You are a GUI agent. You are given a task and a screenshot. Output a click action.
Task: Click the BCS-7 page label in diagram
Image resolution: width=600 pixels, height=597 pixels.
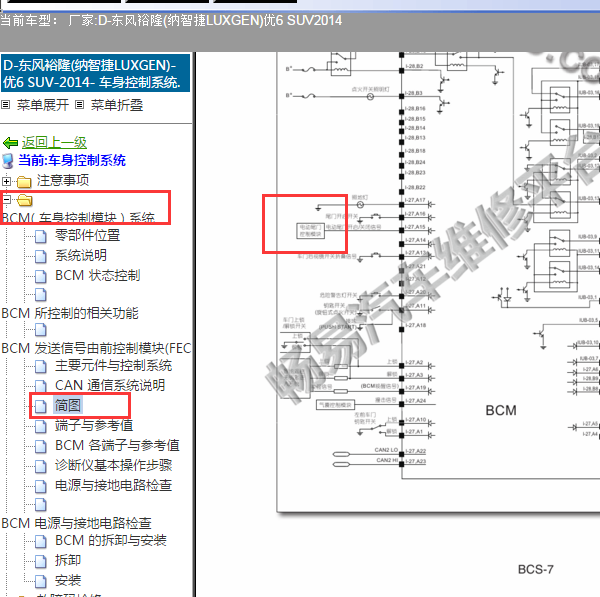pyautogui.click(x=535, y=569)
